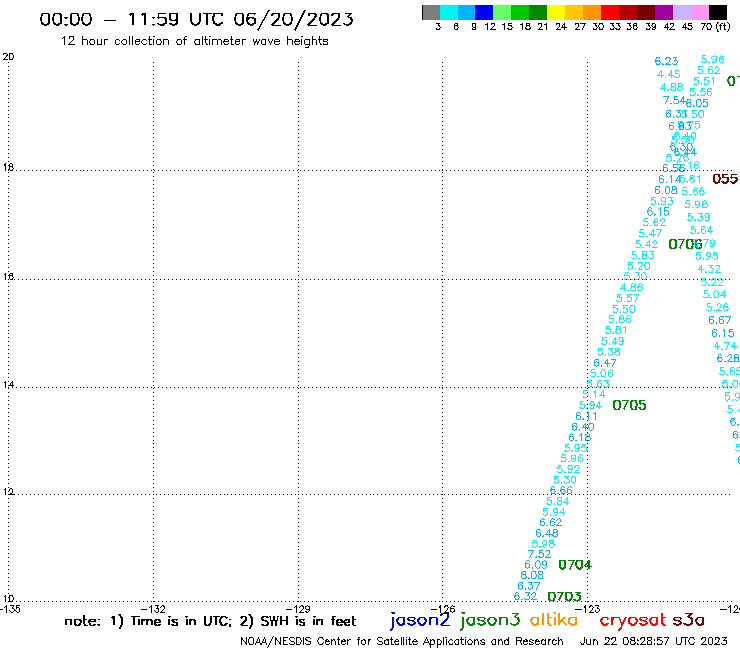Click the cyan 6 ft legend swatch
The width and height of the screenshot is (740, 650).
[x=449, y=12]
